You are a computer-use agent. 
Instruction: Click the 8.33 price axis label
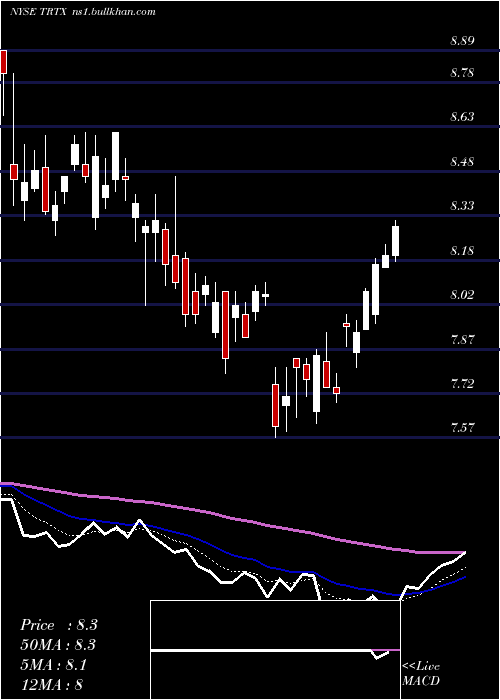click(462, 206)
